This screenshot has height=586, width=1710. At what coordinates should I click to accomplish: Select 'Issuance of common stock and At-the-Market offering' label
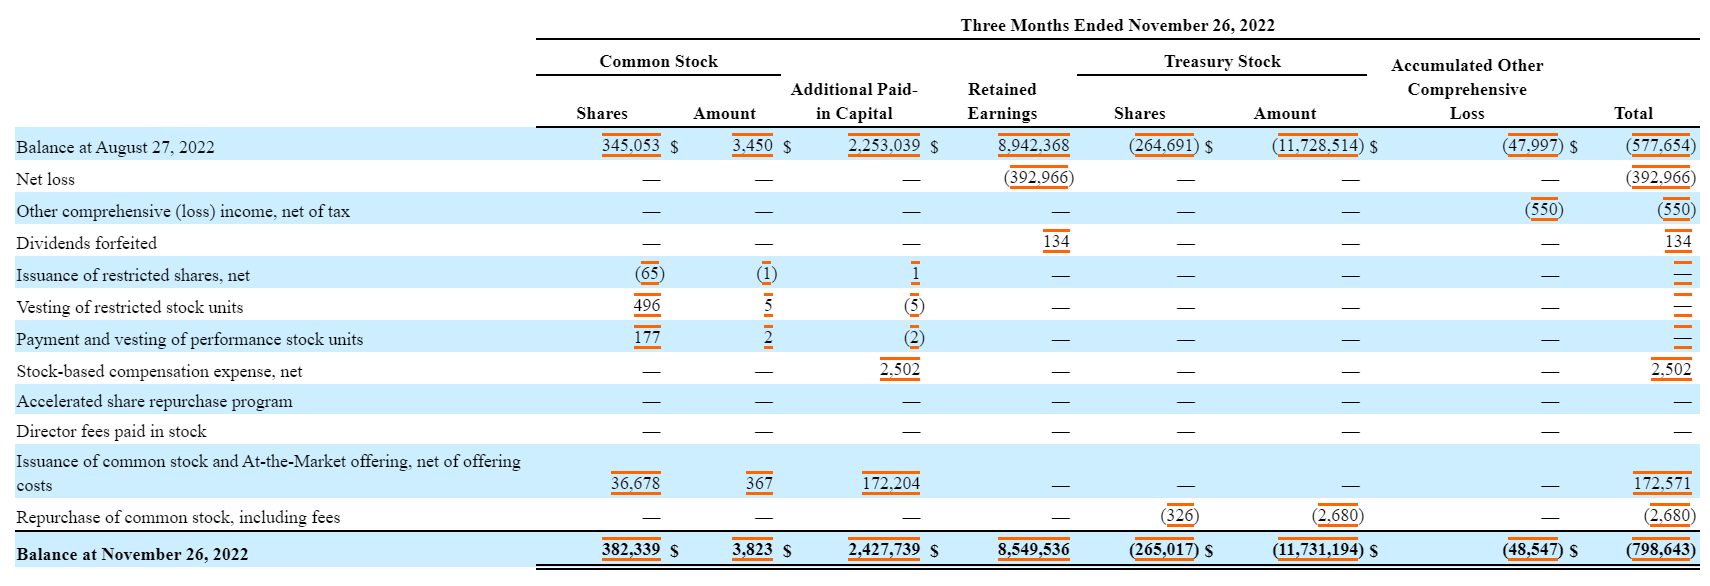tap(268, 473)
